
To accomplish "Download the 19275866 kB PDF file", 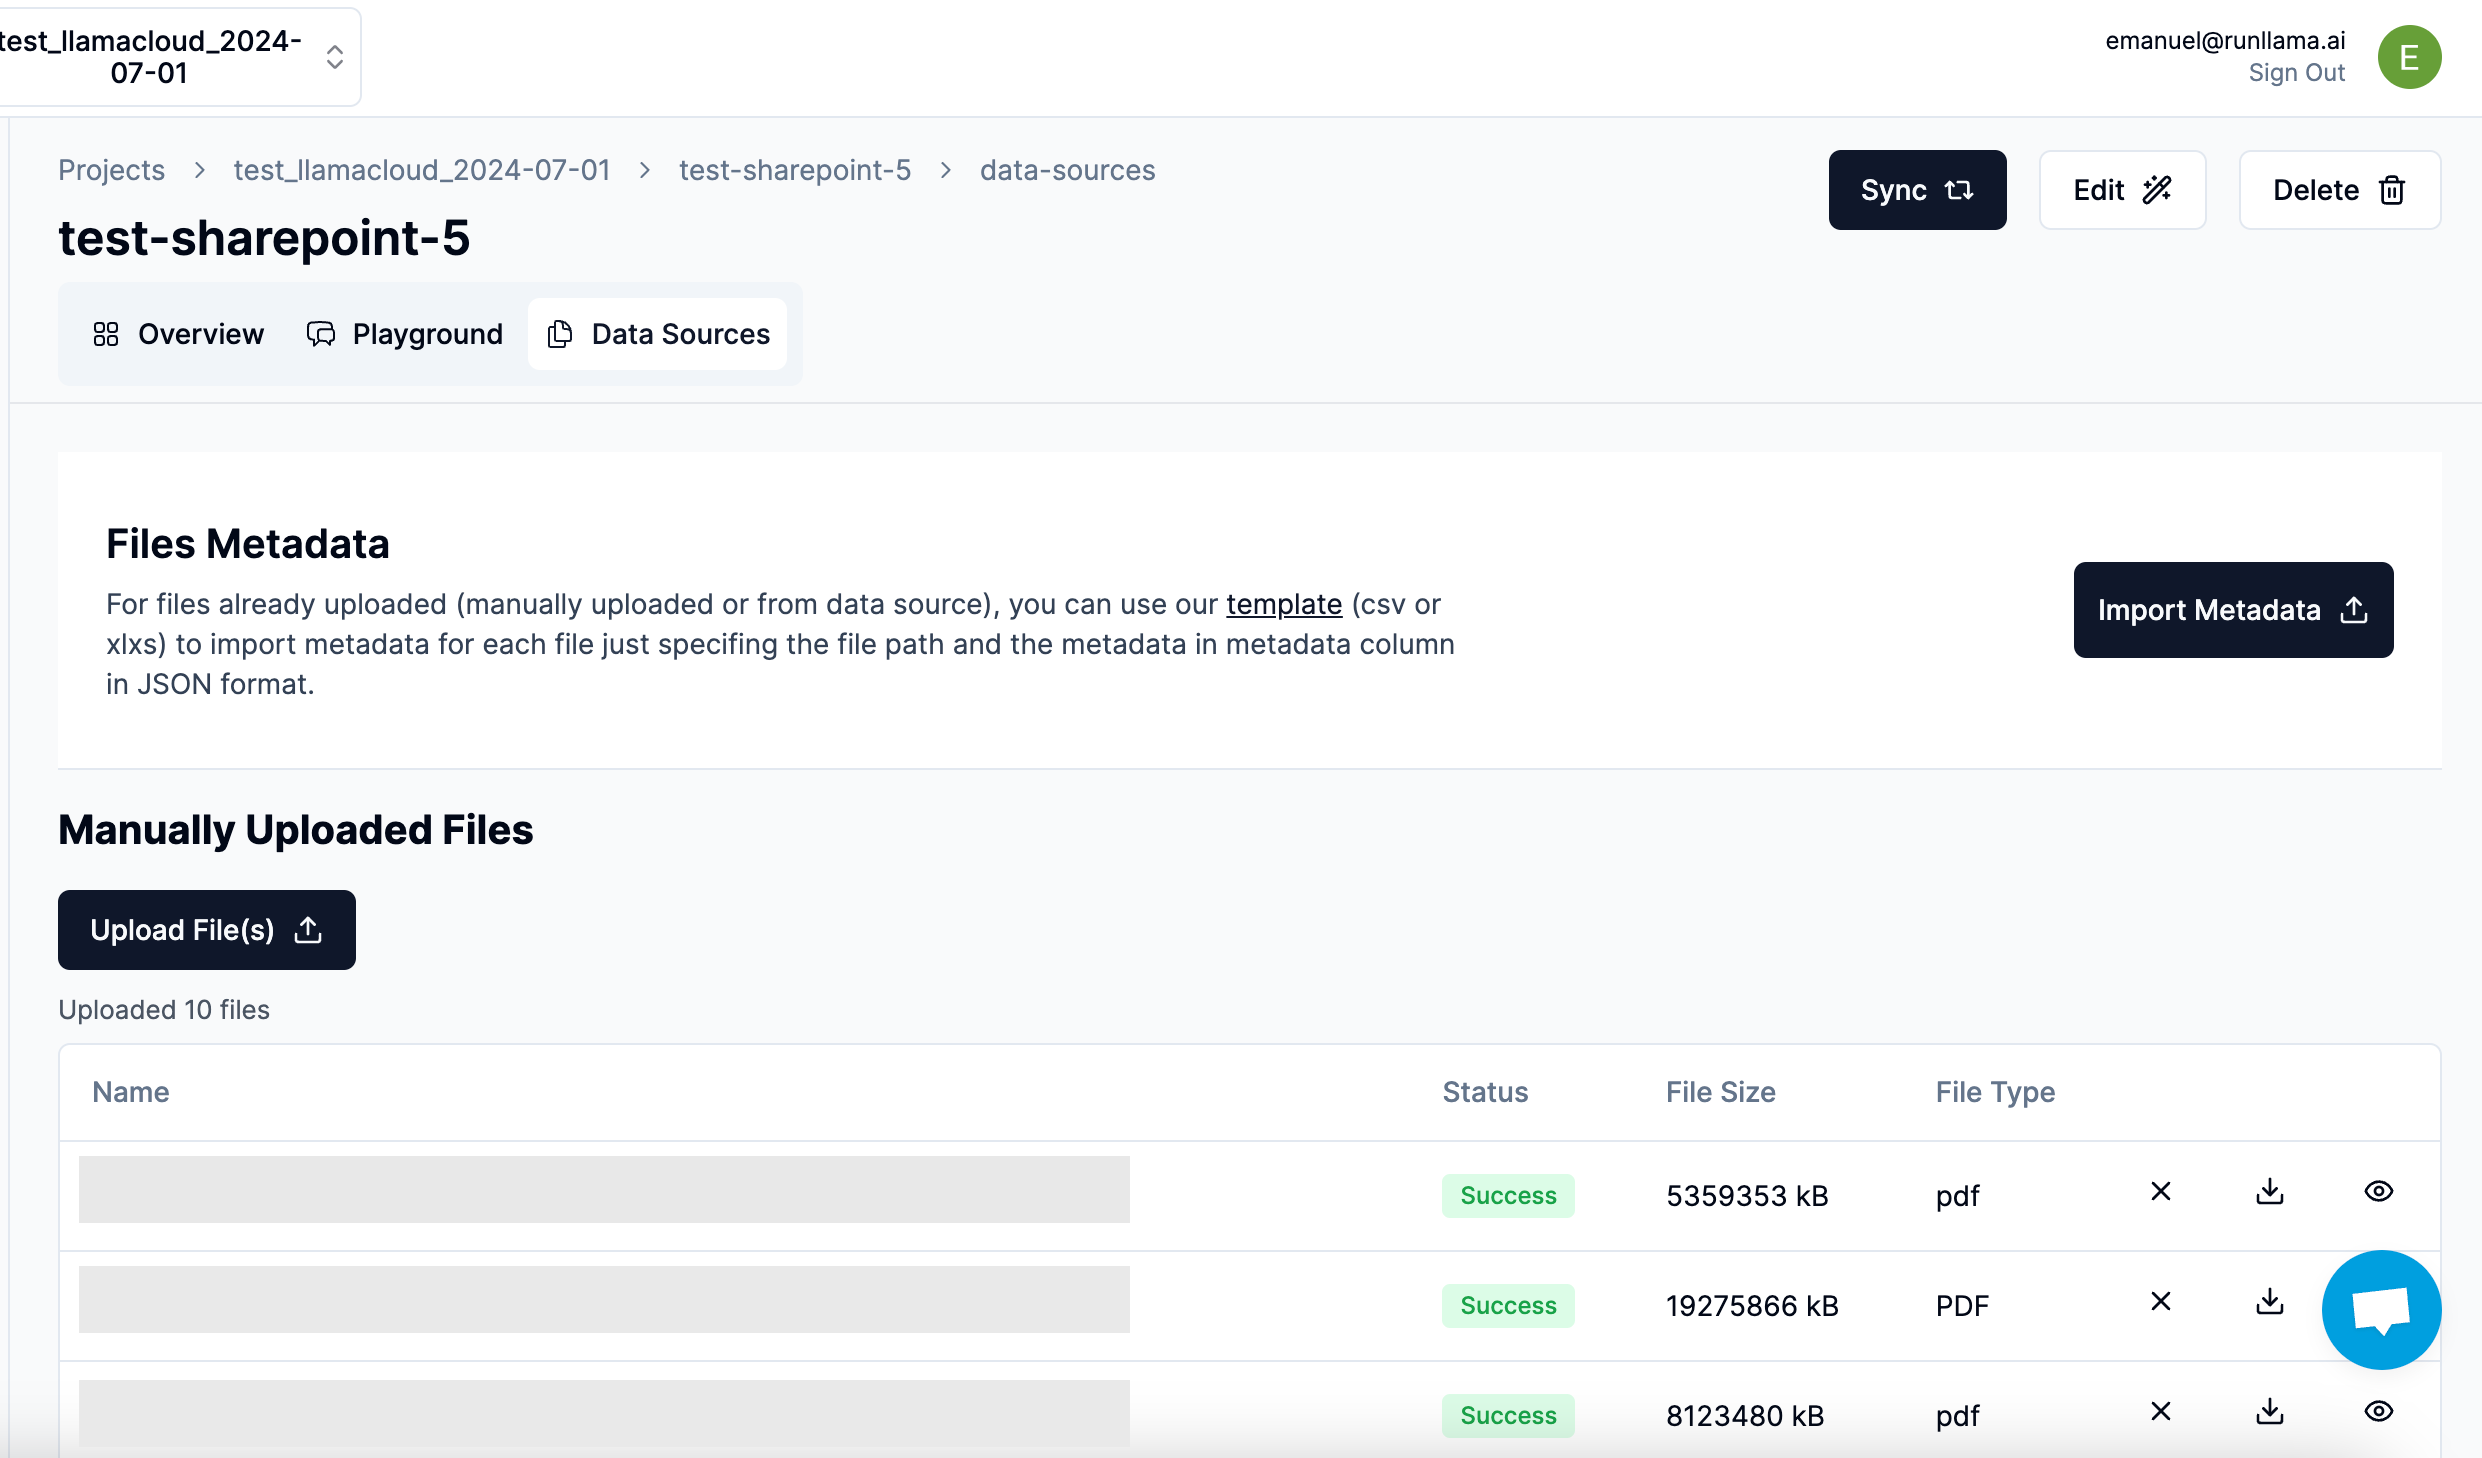I will [x=2269, y=1301].
